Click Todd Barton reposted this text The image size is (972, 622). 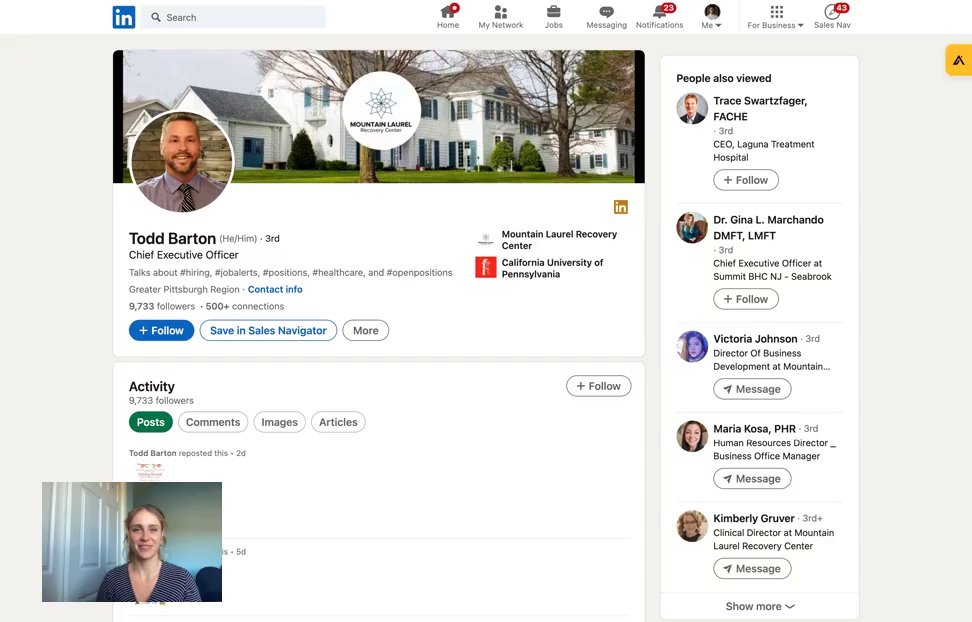[x=179, y=453]
